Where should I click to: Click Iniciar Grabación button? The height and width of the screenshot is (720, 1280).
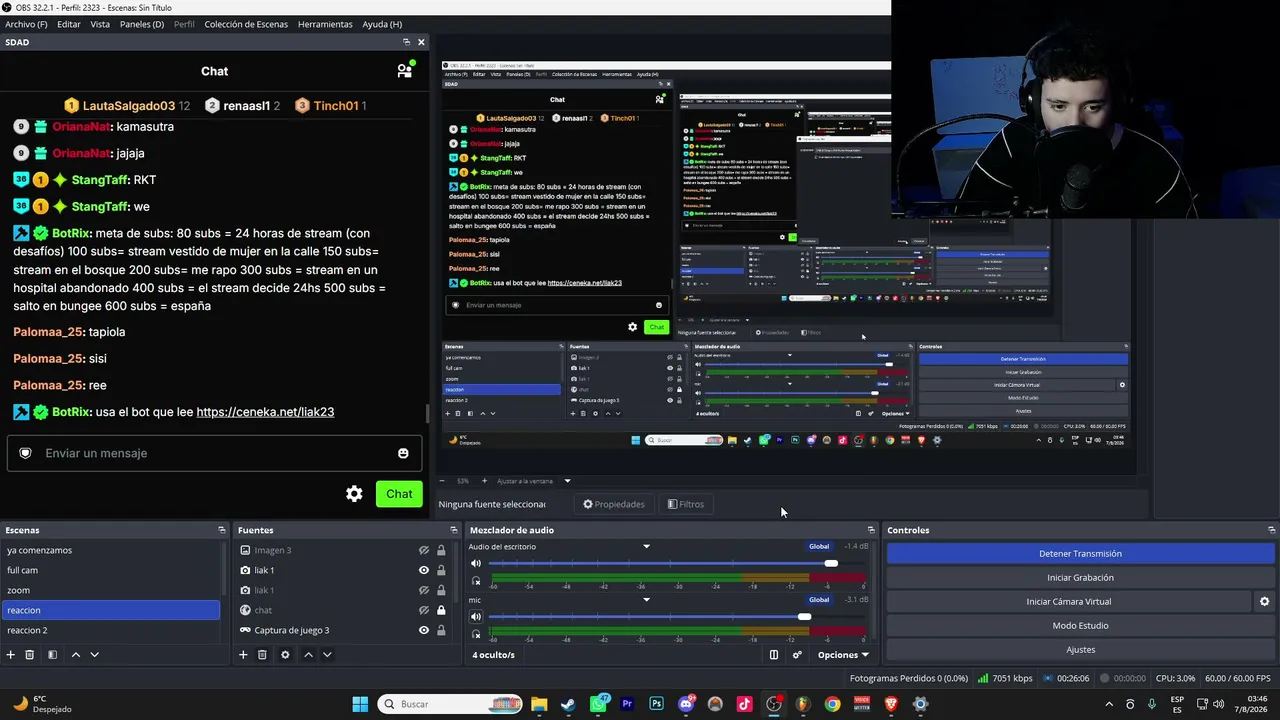click(1080, 578)
